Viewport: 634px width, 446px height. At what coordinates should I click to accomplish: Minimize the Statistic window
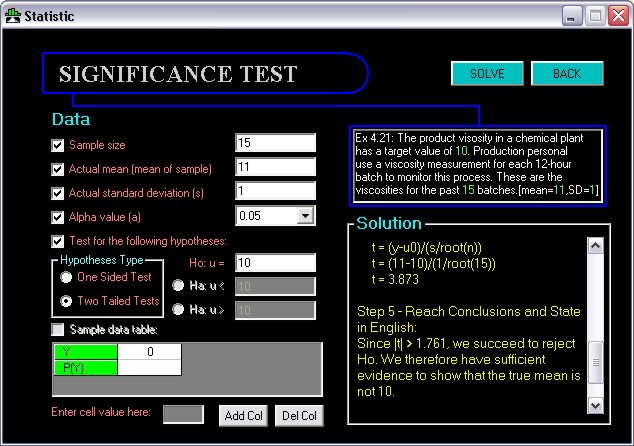pos(571,16)
